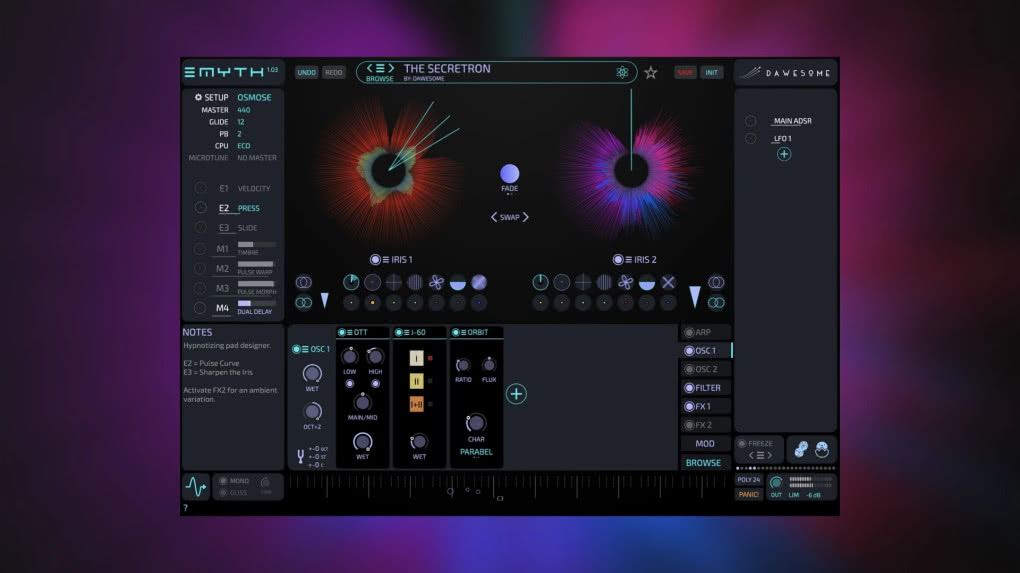The image size is (1020, 573).
Task: Click the SAVE preset button
Action: click(x=685, y=72)
